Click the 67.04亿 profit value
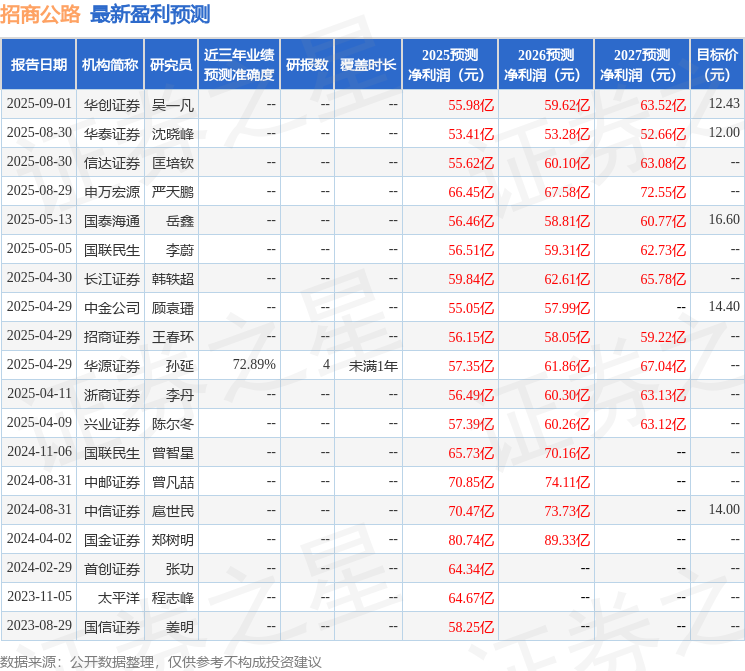745x671 pixels. tap(663, 365)
